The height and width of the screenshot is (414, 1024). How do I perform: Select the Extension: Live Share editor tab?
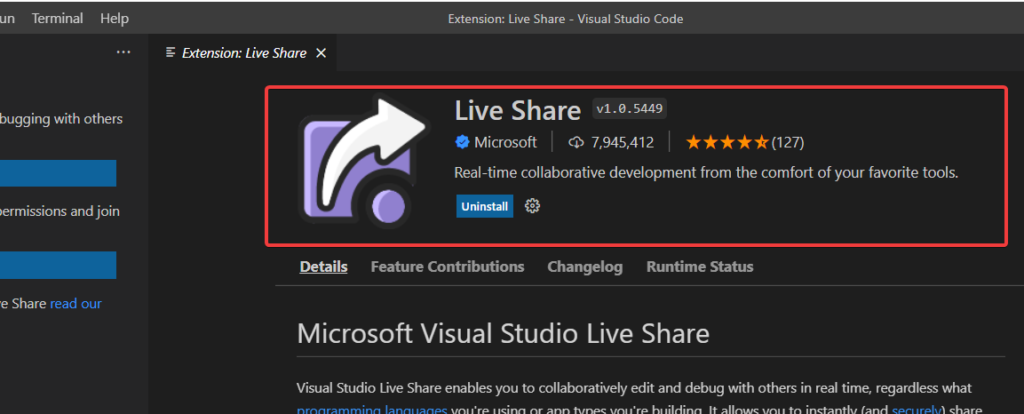[x=244, y=53]
